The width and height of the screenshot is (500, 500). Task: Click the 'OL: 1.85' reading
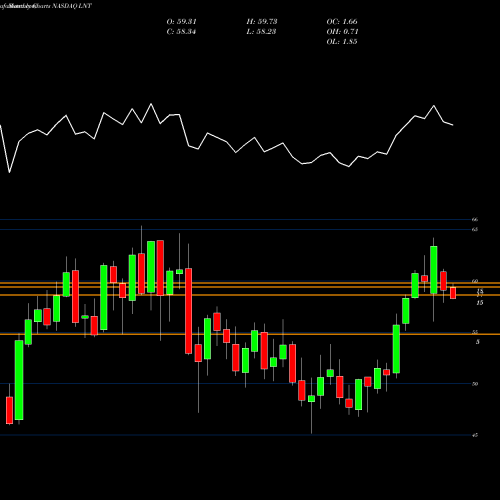tap(342, 42)
